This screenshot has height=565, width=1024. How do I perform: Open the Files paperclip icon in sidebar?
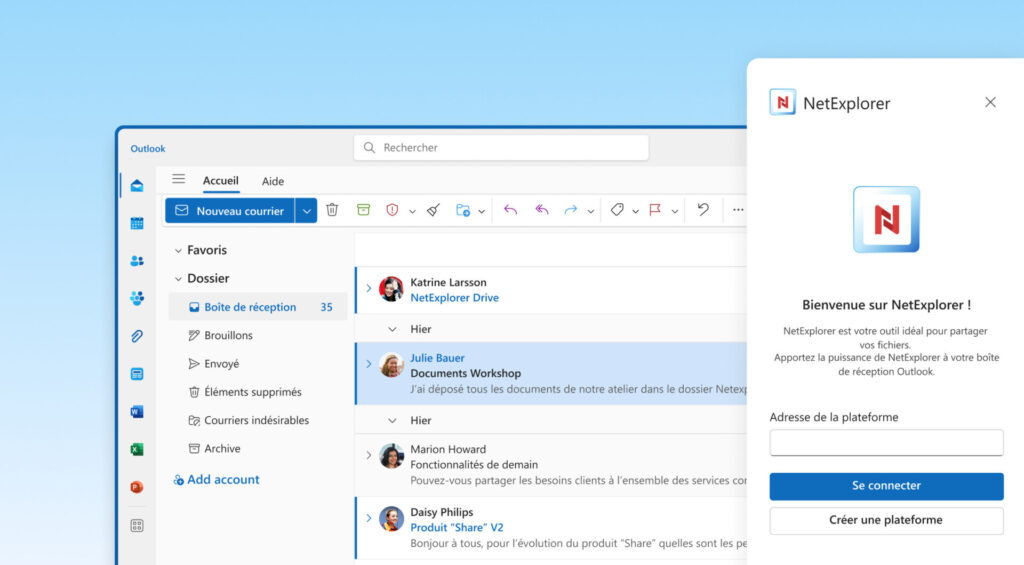pyautogui.click(x=136, y=336)
